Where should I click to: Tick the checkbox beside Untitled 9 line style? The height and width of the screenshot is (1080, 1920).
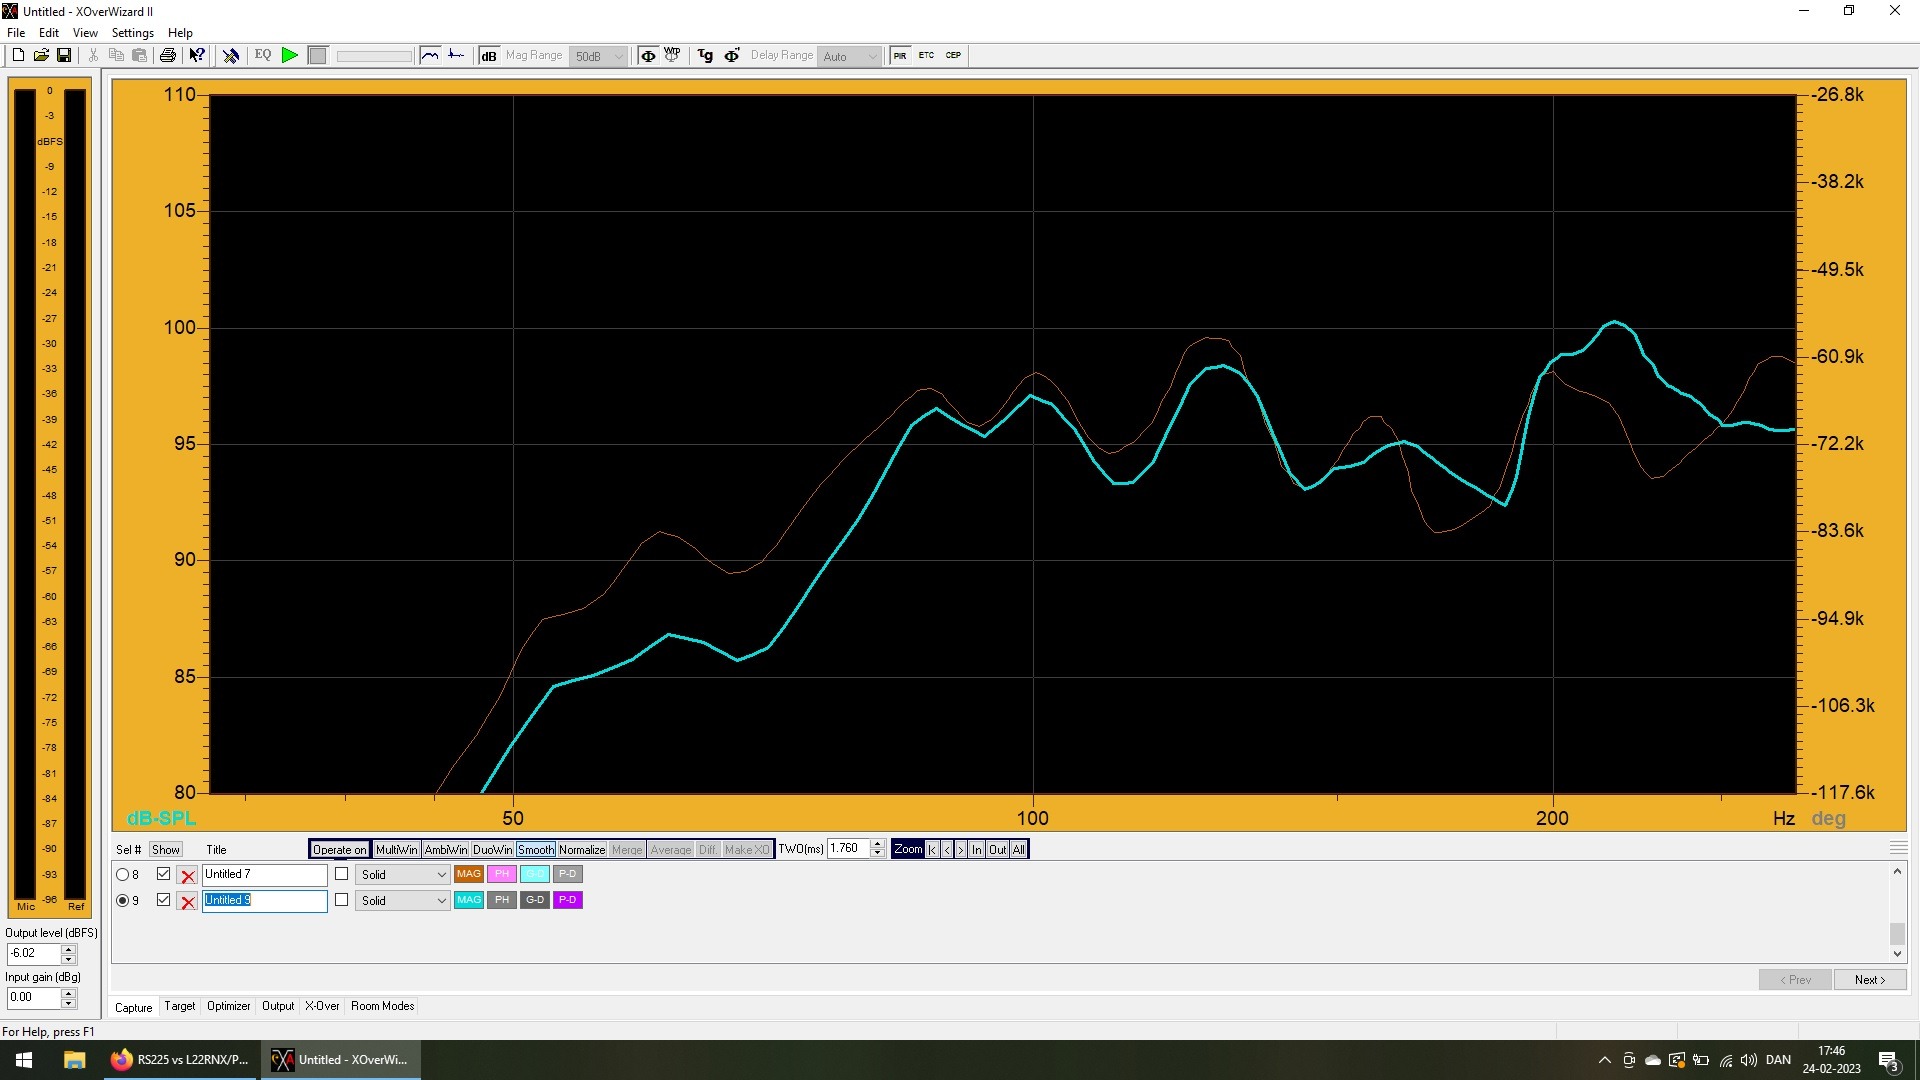click(x=342, y=900)
